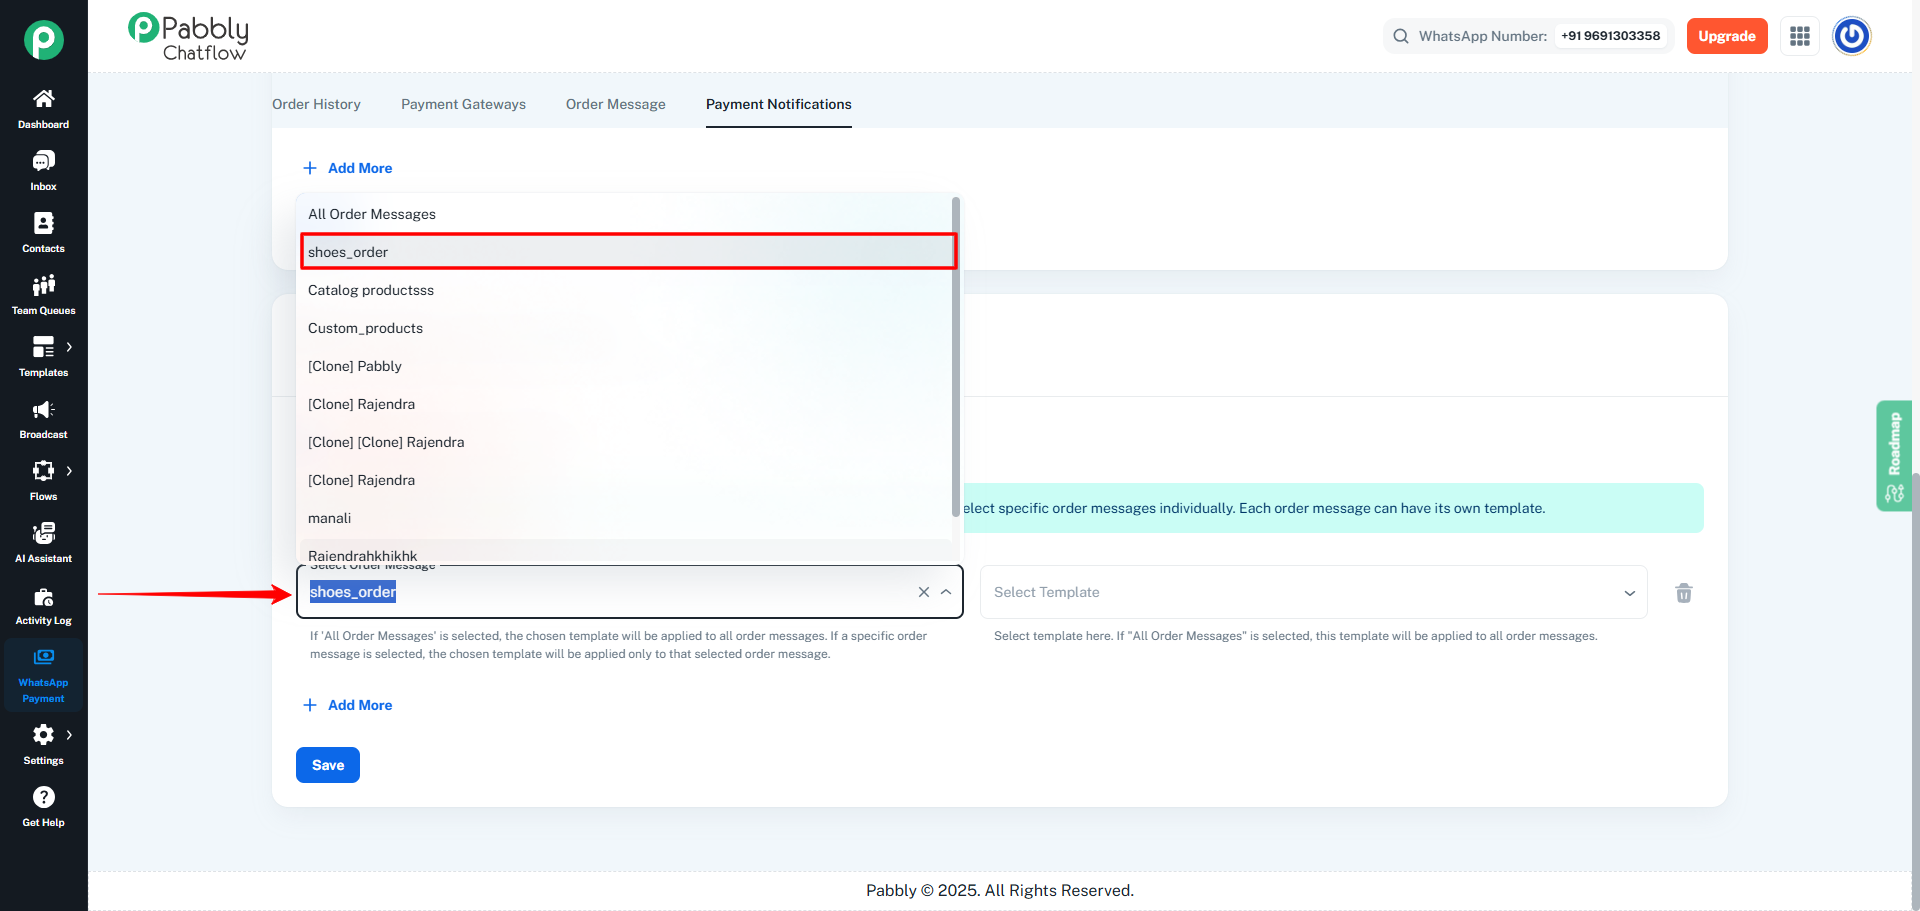Choose All Order Messages option
1920x911 pixels.
click(x=625, y=214)
